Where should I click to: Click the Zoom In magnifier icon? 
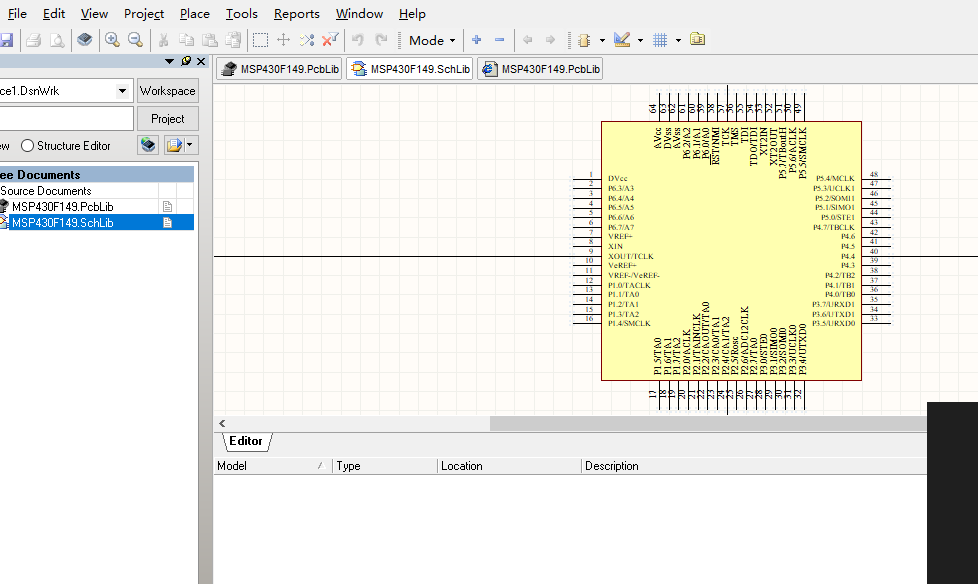112,40
